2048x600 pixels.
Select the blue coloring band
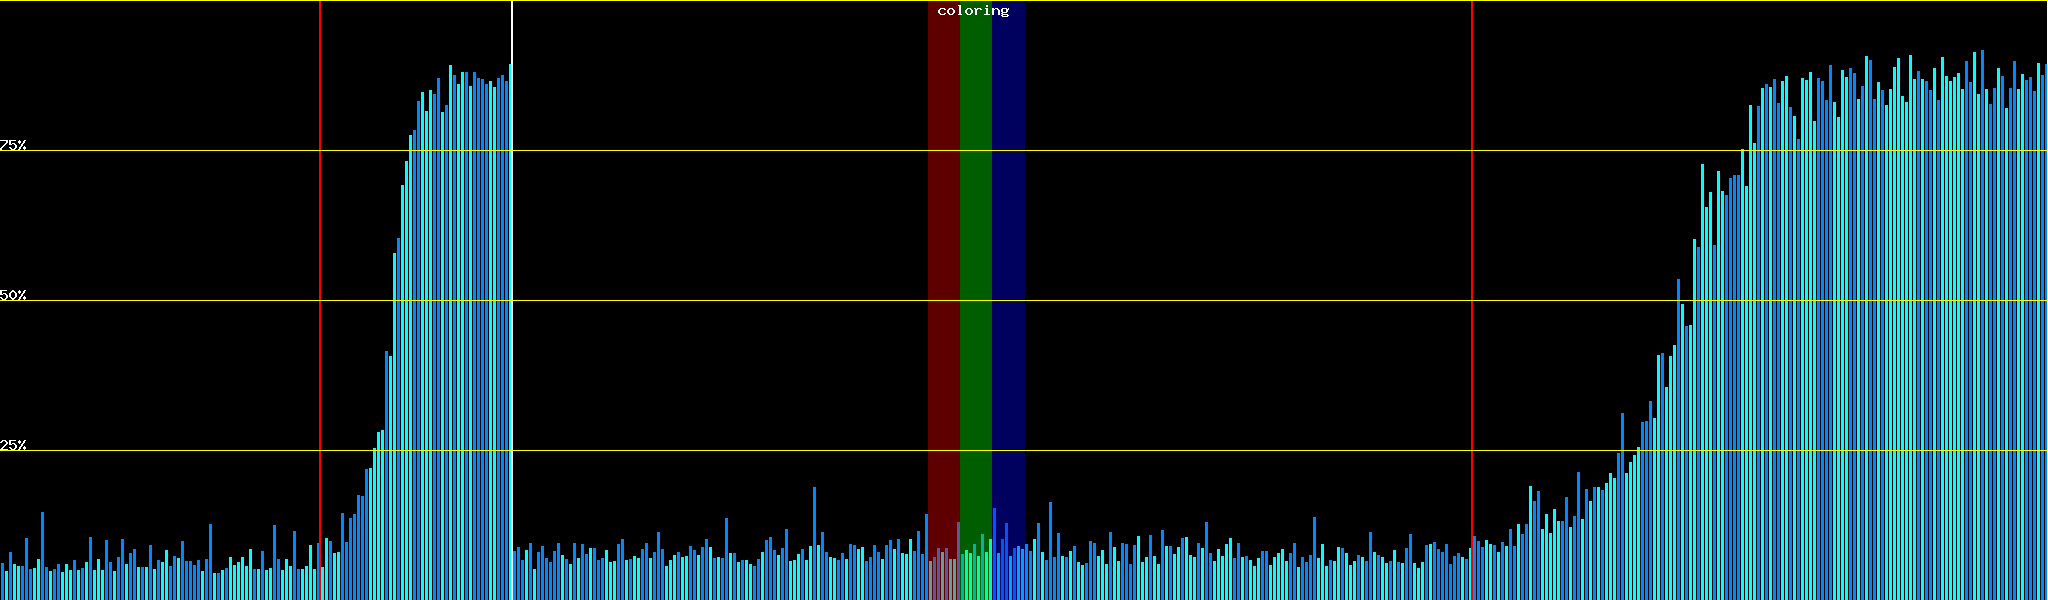pos(1008,250)
